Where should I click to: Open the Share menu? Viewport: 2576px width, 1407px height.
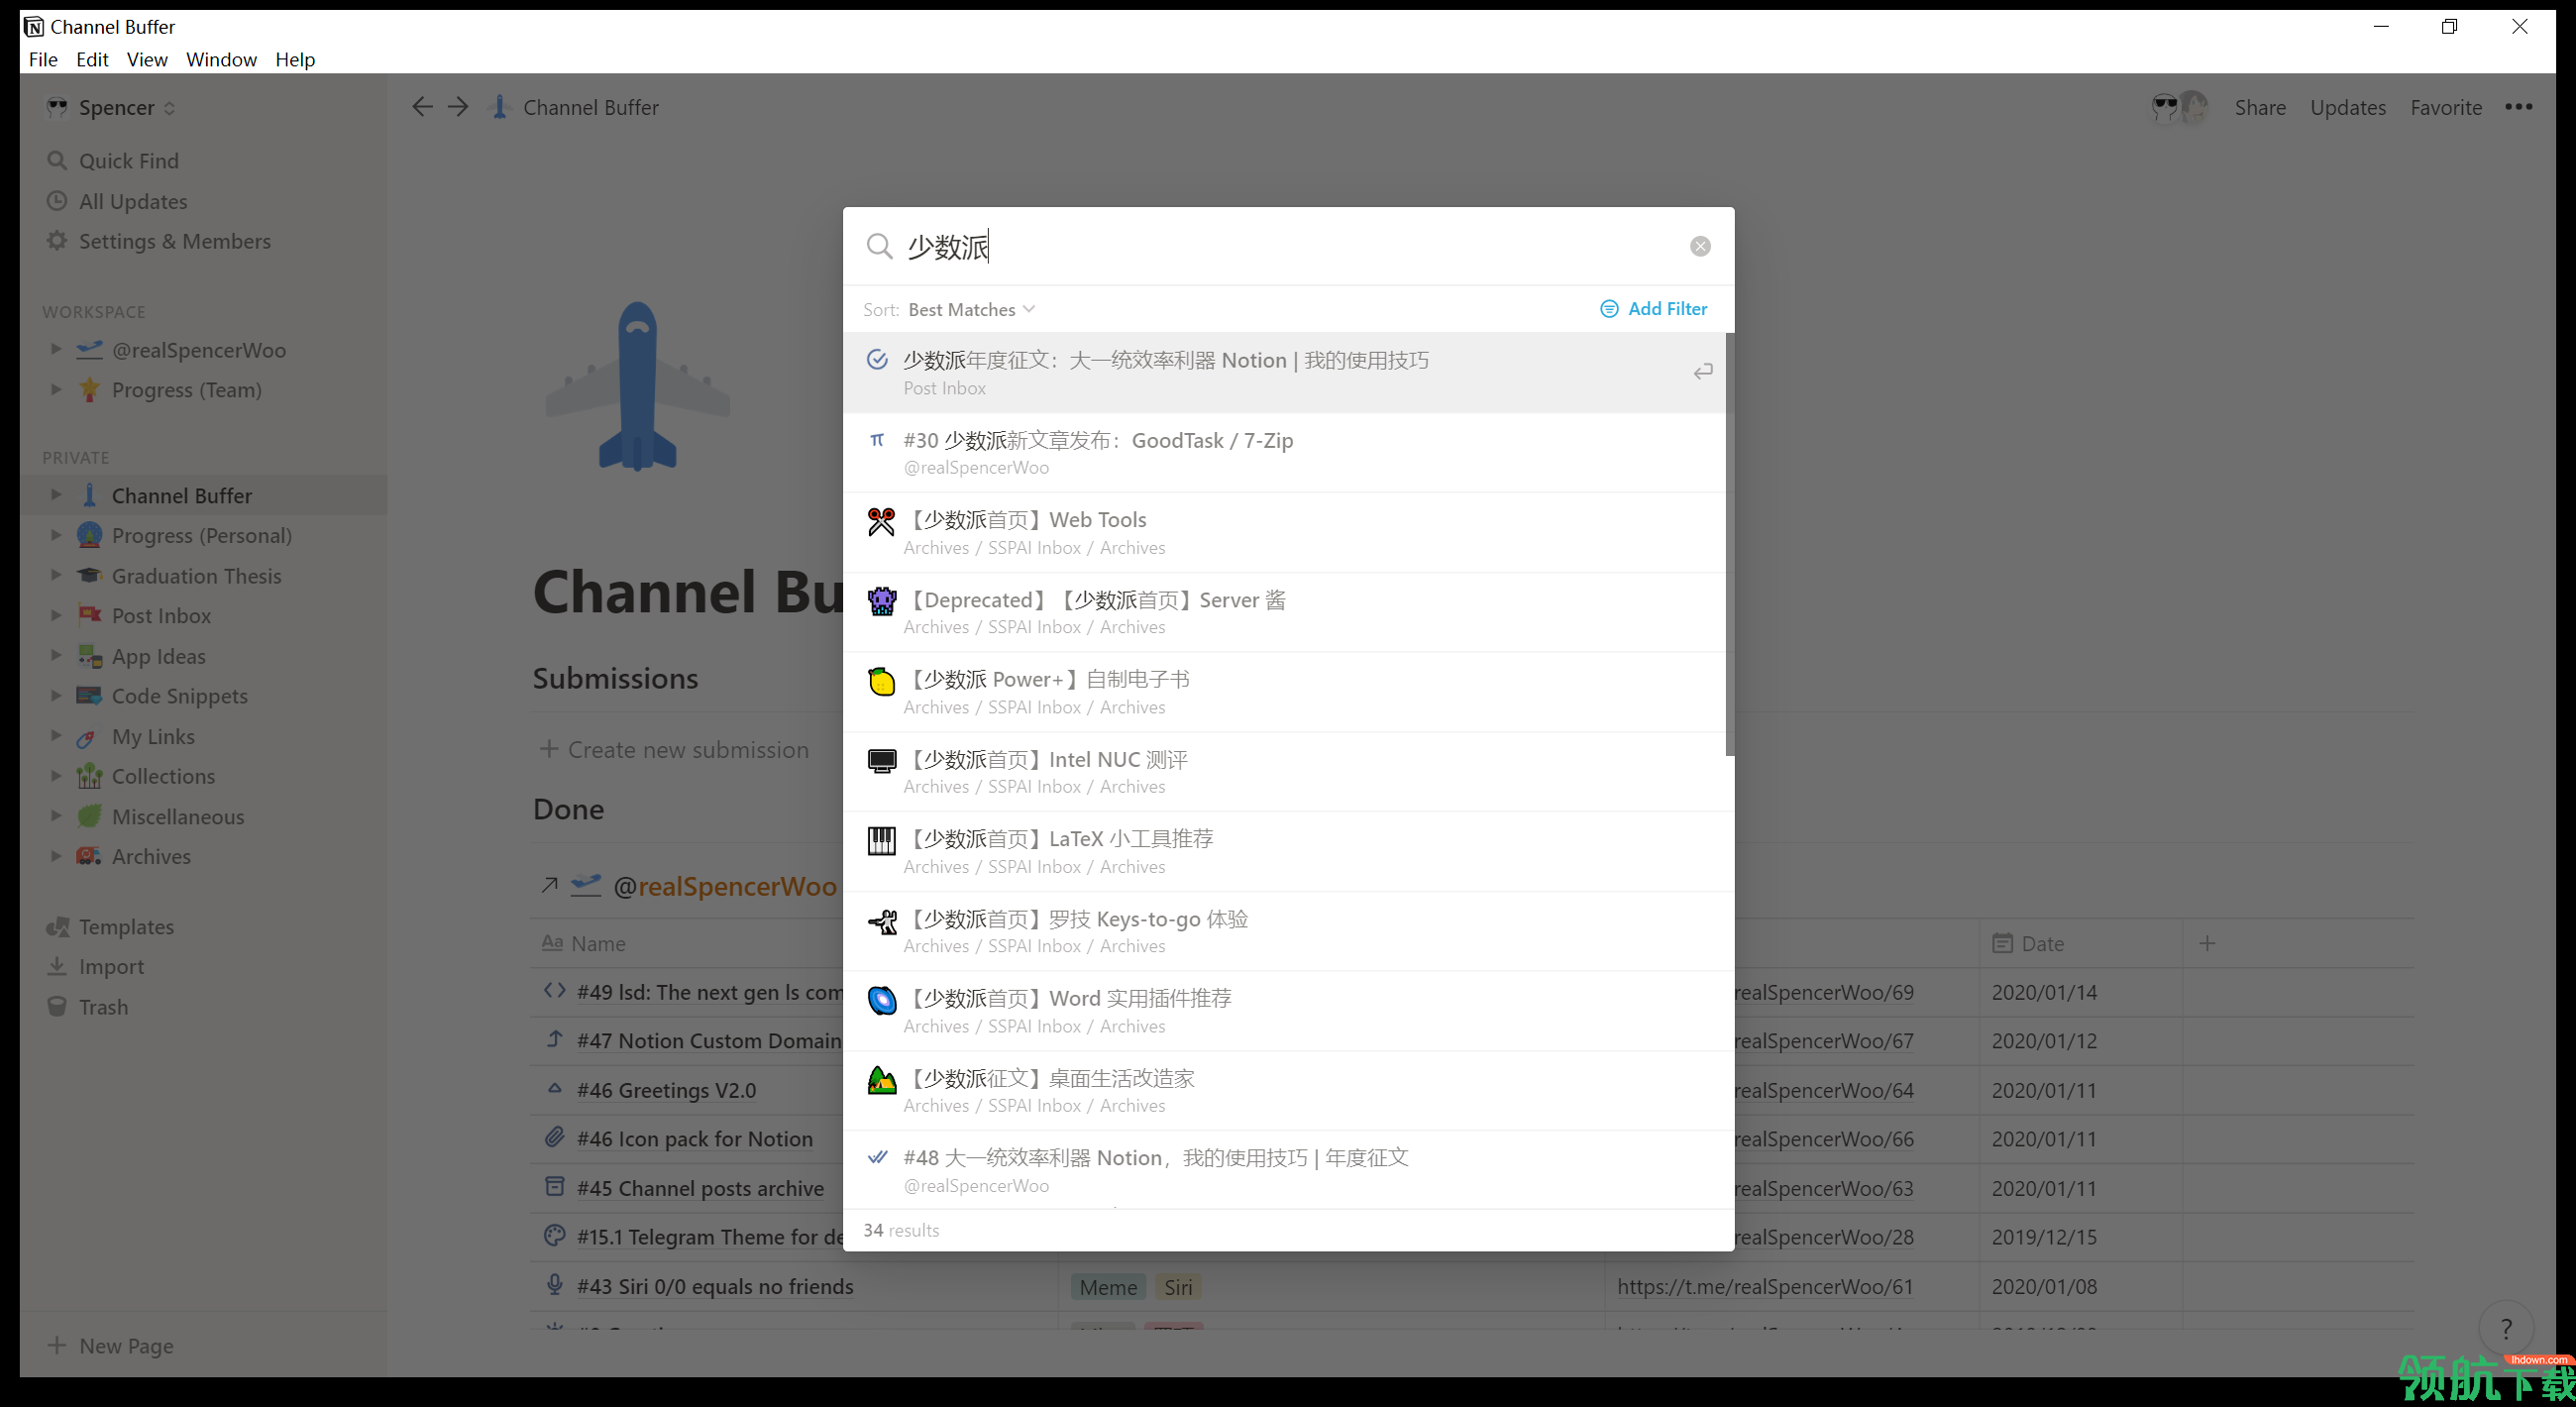coord(2260,107)
